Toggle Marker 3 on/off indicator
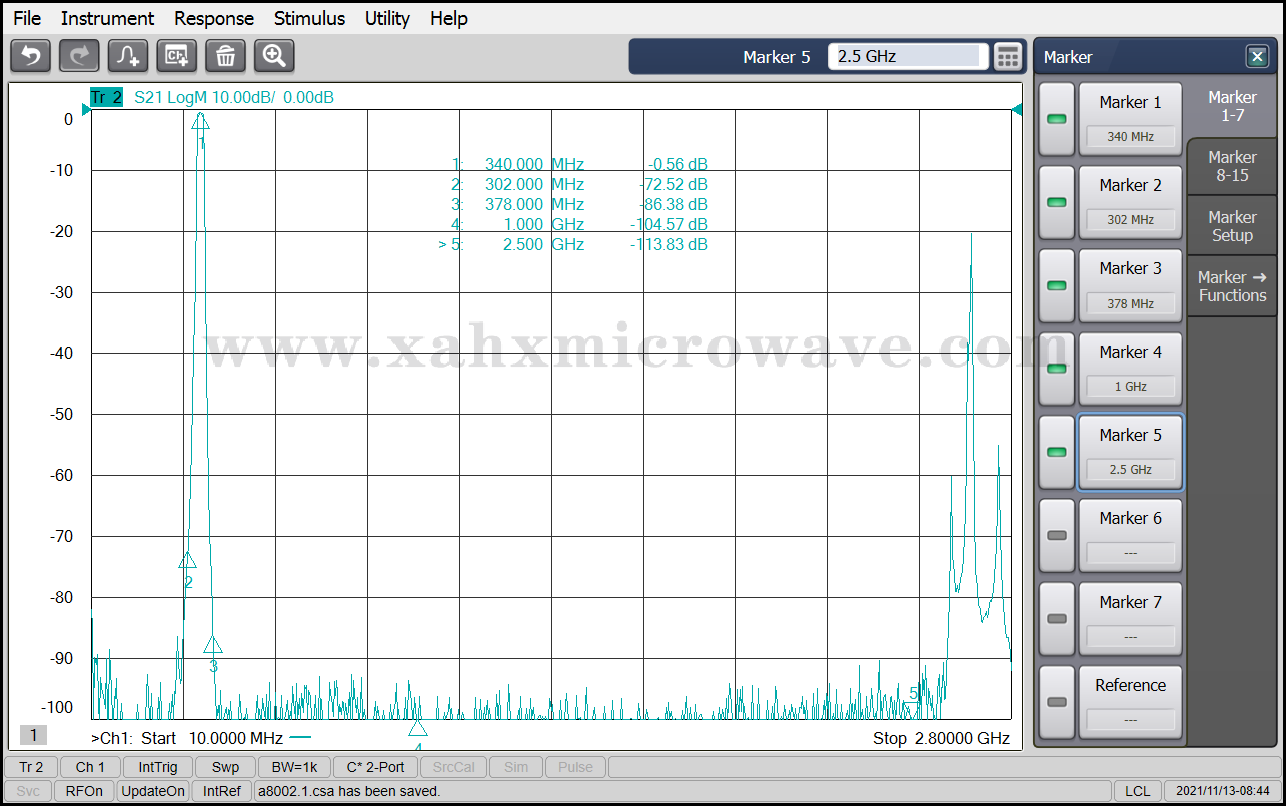 (x=1056, y=285)
